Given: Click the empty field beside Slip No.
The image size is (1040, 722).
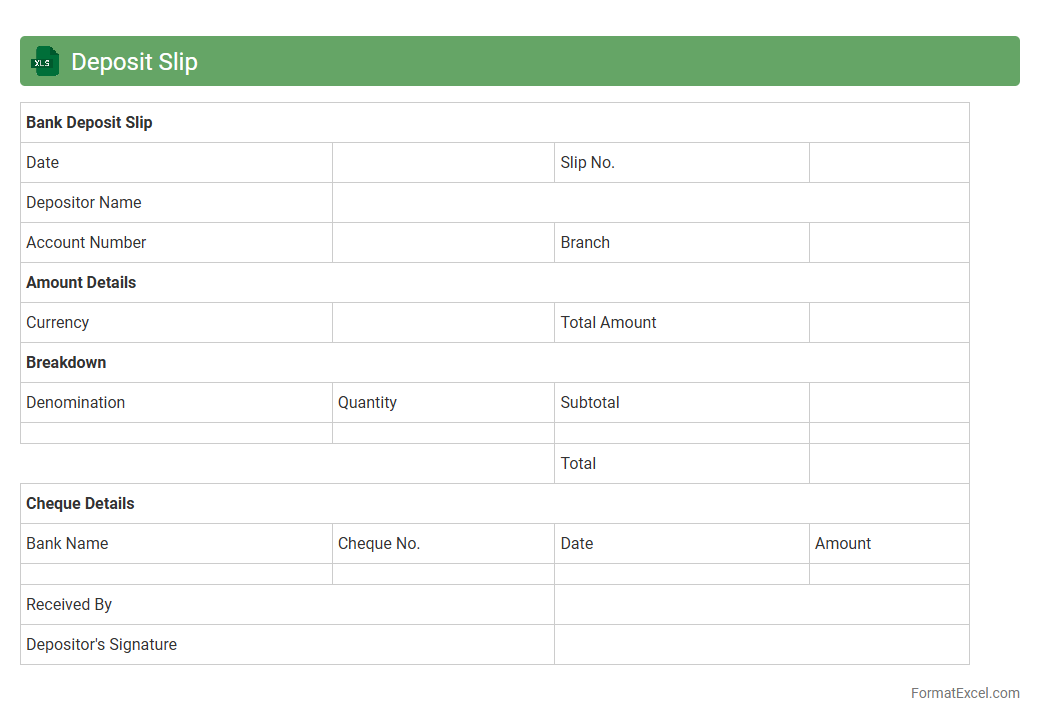Looking at the screenshot, I should click(888, 163).
